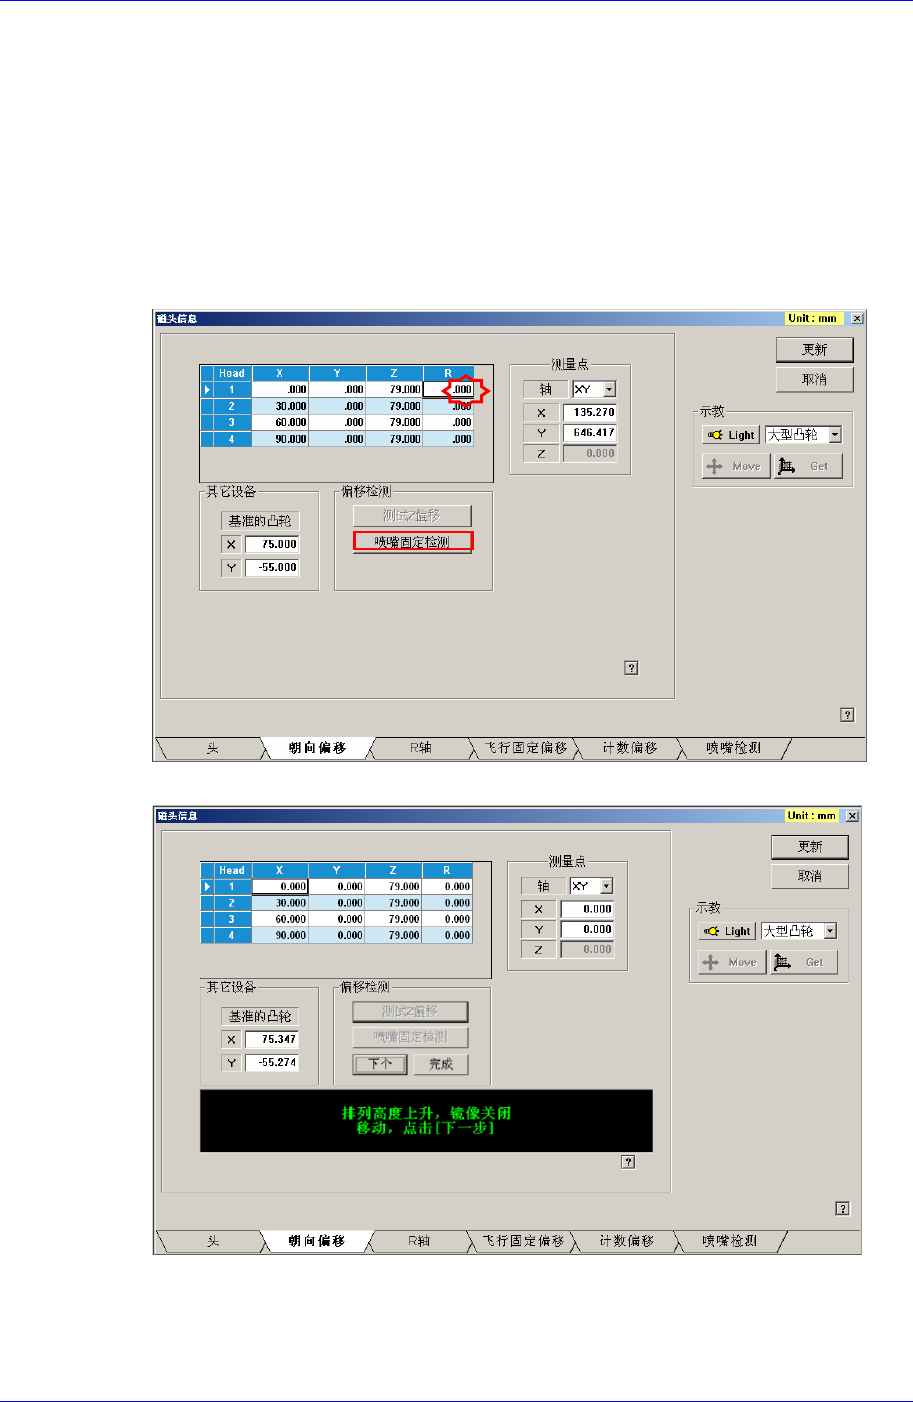Screen dimensions: 913x1402
Task: Select the 喷嘴检测 tab in lower window
Action: point(730,1241)
